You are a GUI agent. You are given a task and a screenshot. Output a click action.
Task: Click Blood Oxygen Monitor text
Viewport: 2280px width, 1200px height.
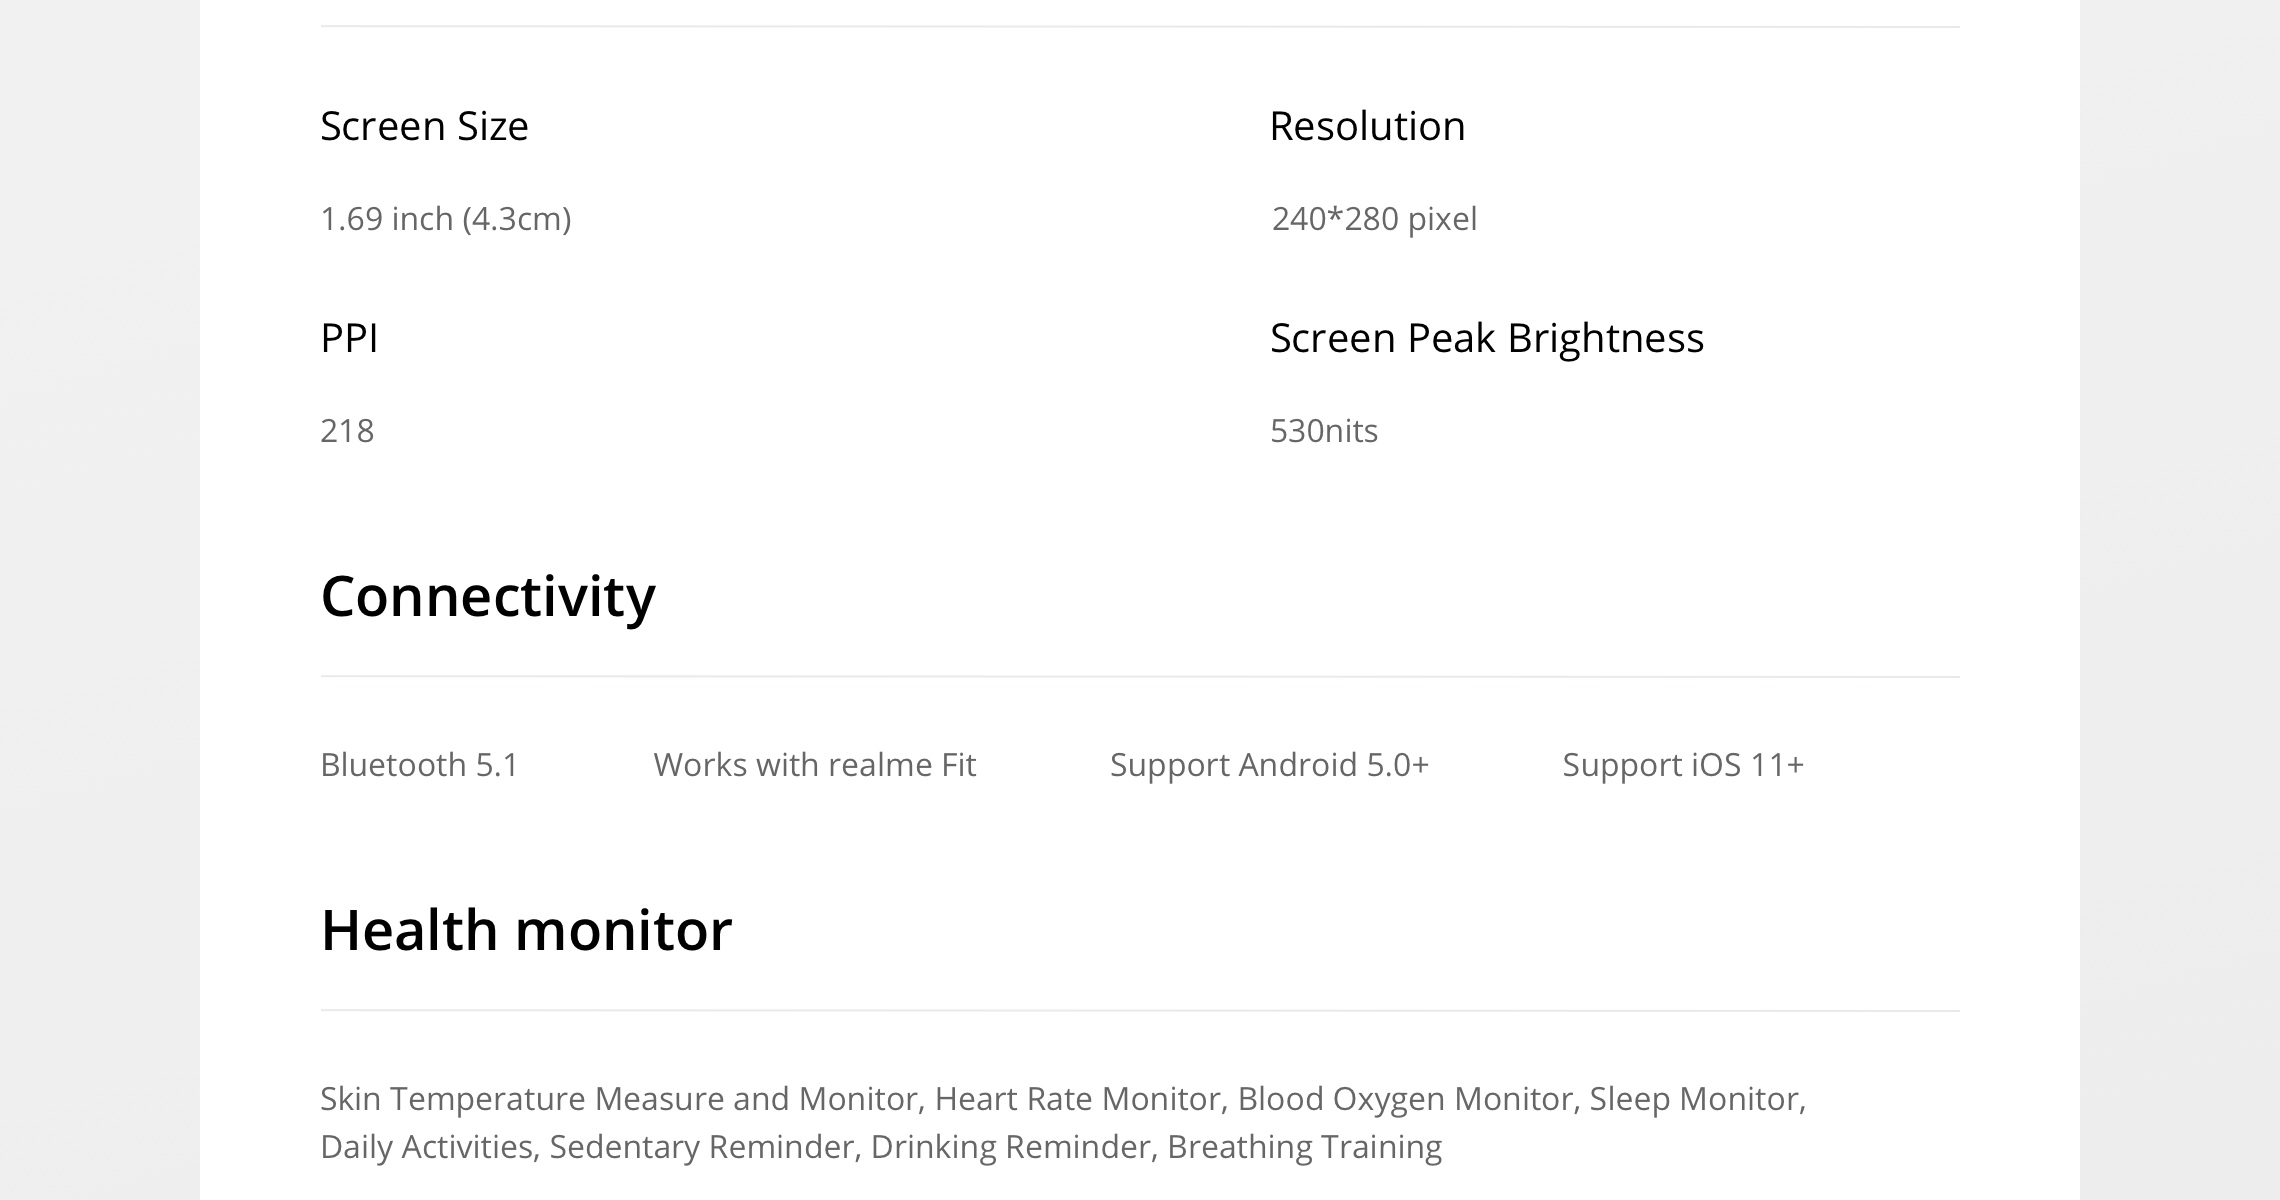1405,1099
